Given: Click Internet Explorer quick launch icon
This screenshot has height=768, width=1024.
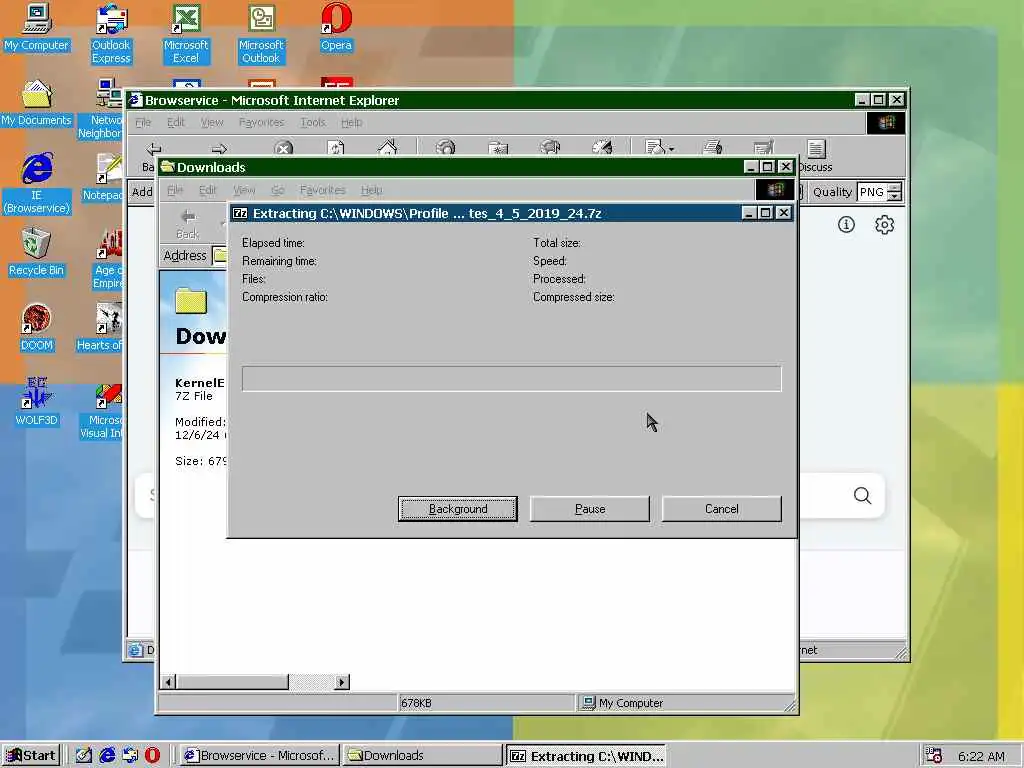Looking at the screenshot, I should point(107,755).
